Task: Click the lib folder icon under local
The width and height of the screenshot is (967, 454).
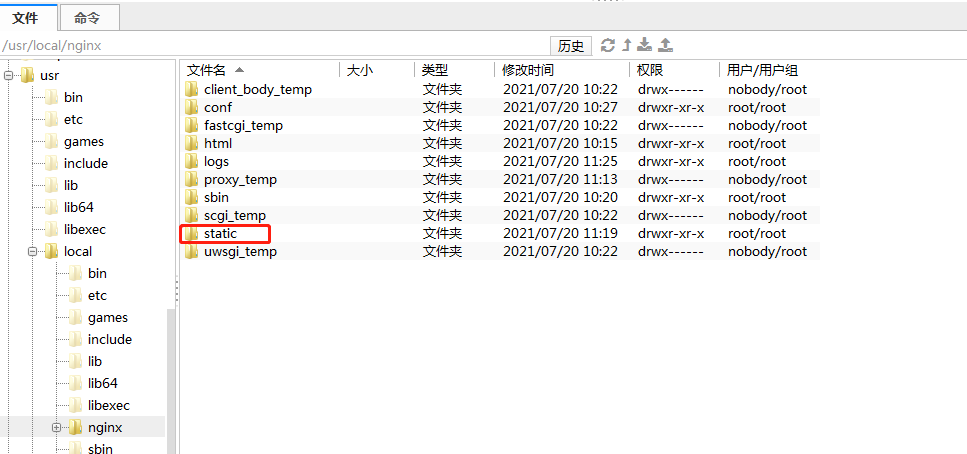Action: pyautogui.click(x=75, y=361)
